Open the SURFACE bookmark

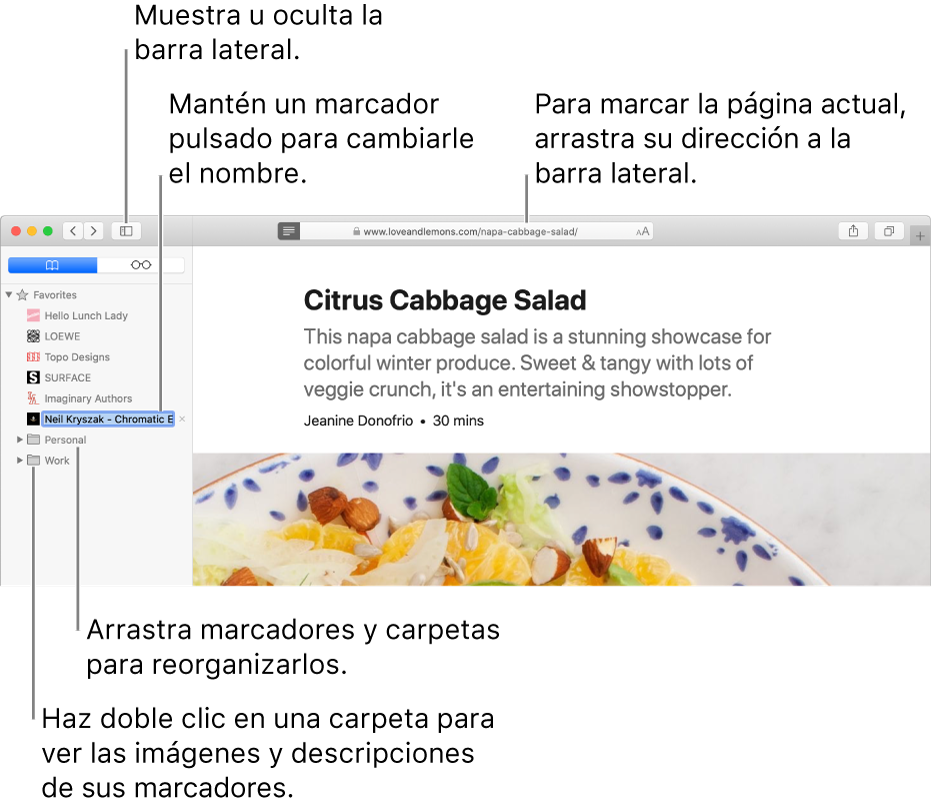tap(68, 378)
